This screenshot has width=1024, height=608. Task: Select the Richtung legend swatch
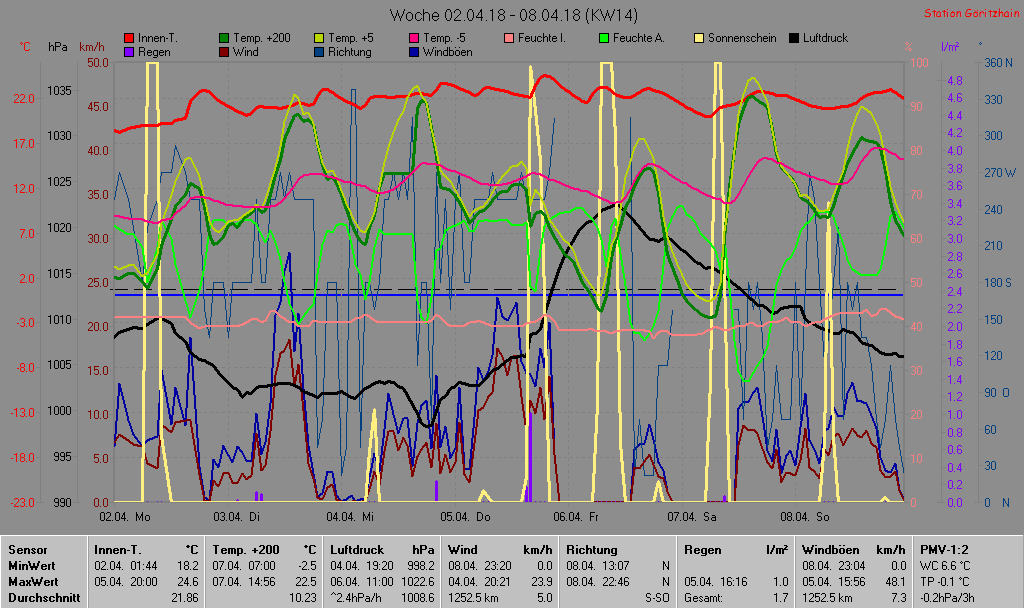point(319,51)
